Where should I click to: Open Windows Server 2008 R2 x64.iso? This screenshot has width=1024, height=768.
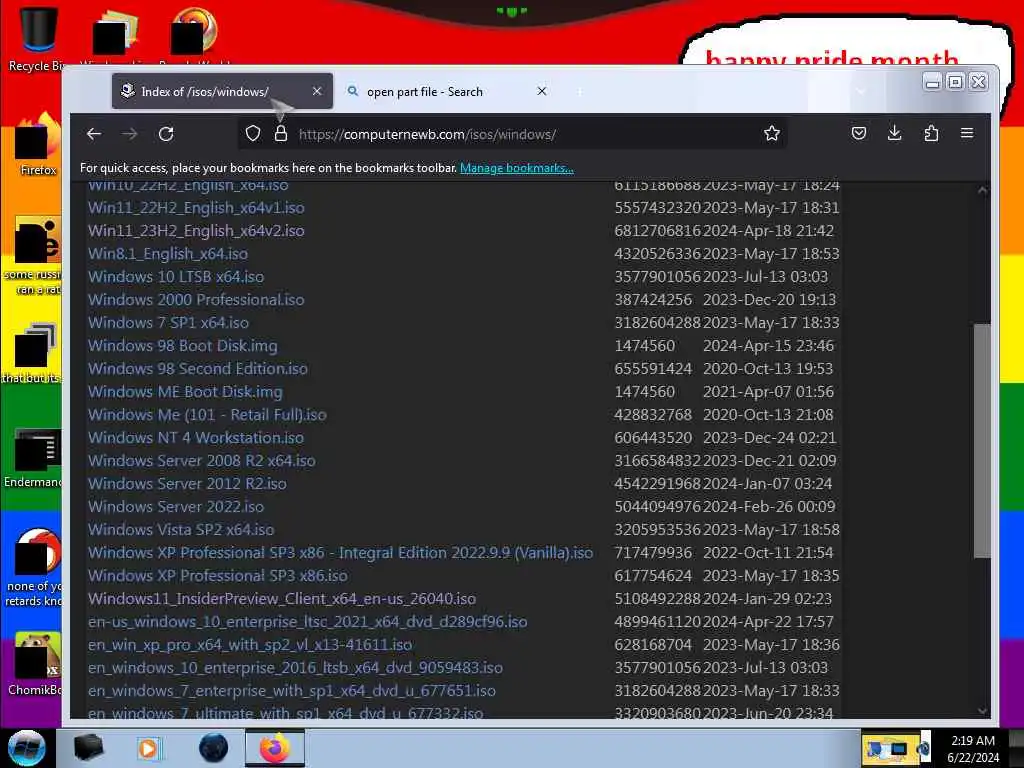click(x=202, y=460)
